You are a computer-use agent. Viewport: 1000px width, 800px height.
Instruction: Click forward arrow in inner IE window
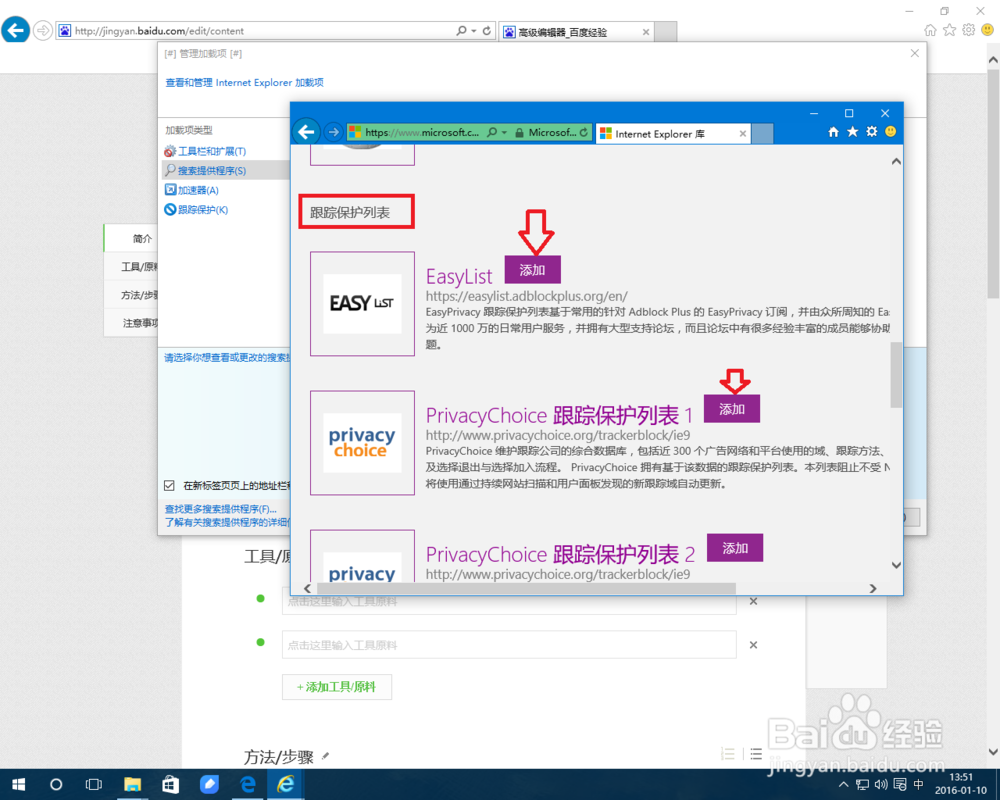pyautogui.click(x=334, y=132)
